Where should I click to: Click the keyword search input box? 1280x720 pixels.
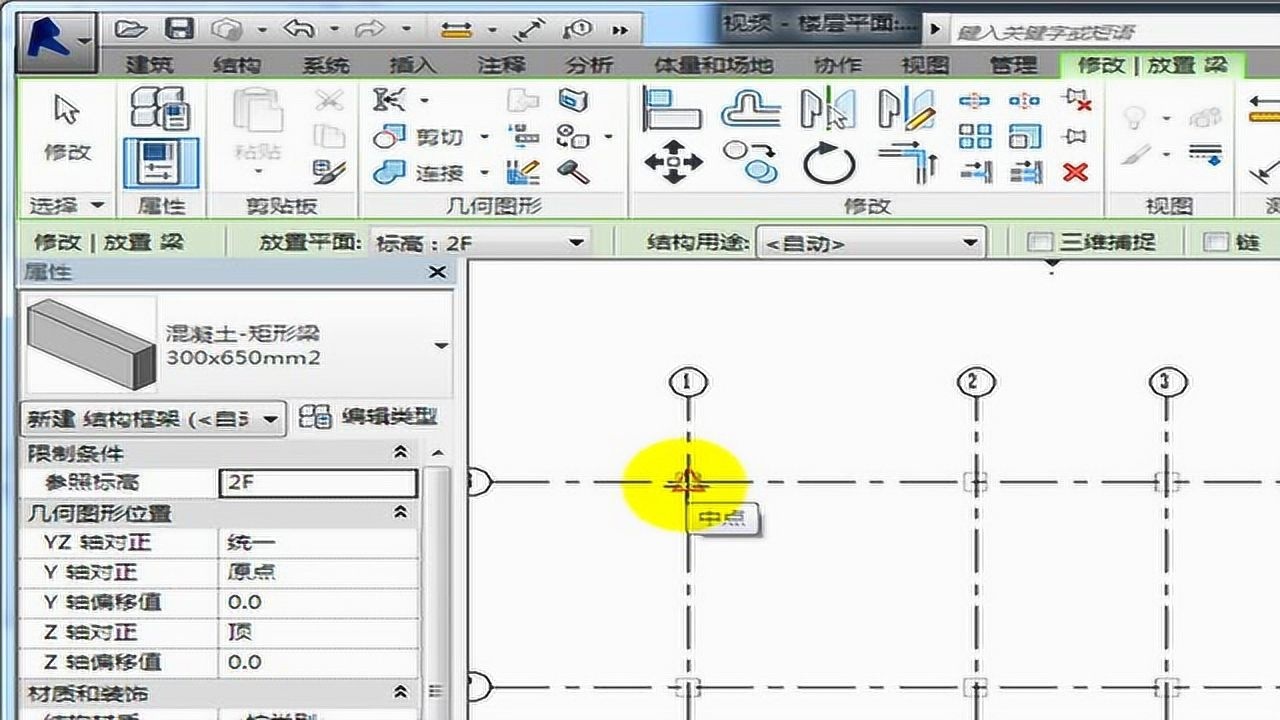[1114, 30]
